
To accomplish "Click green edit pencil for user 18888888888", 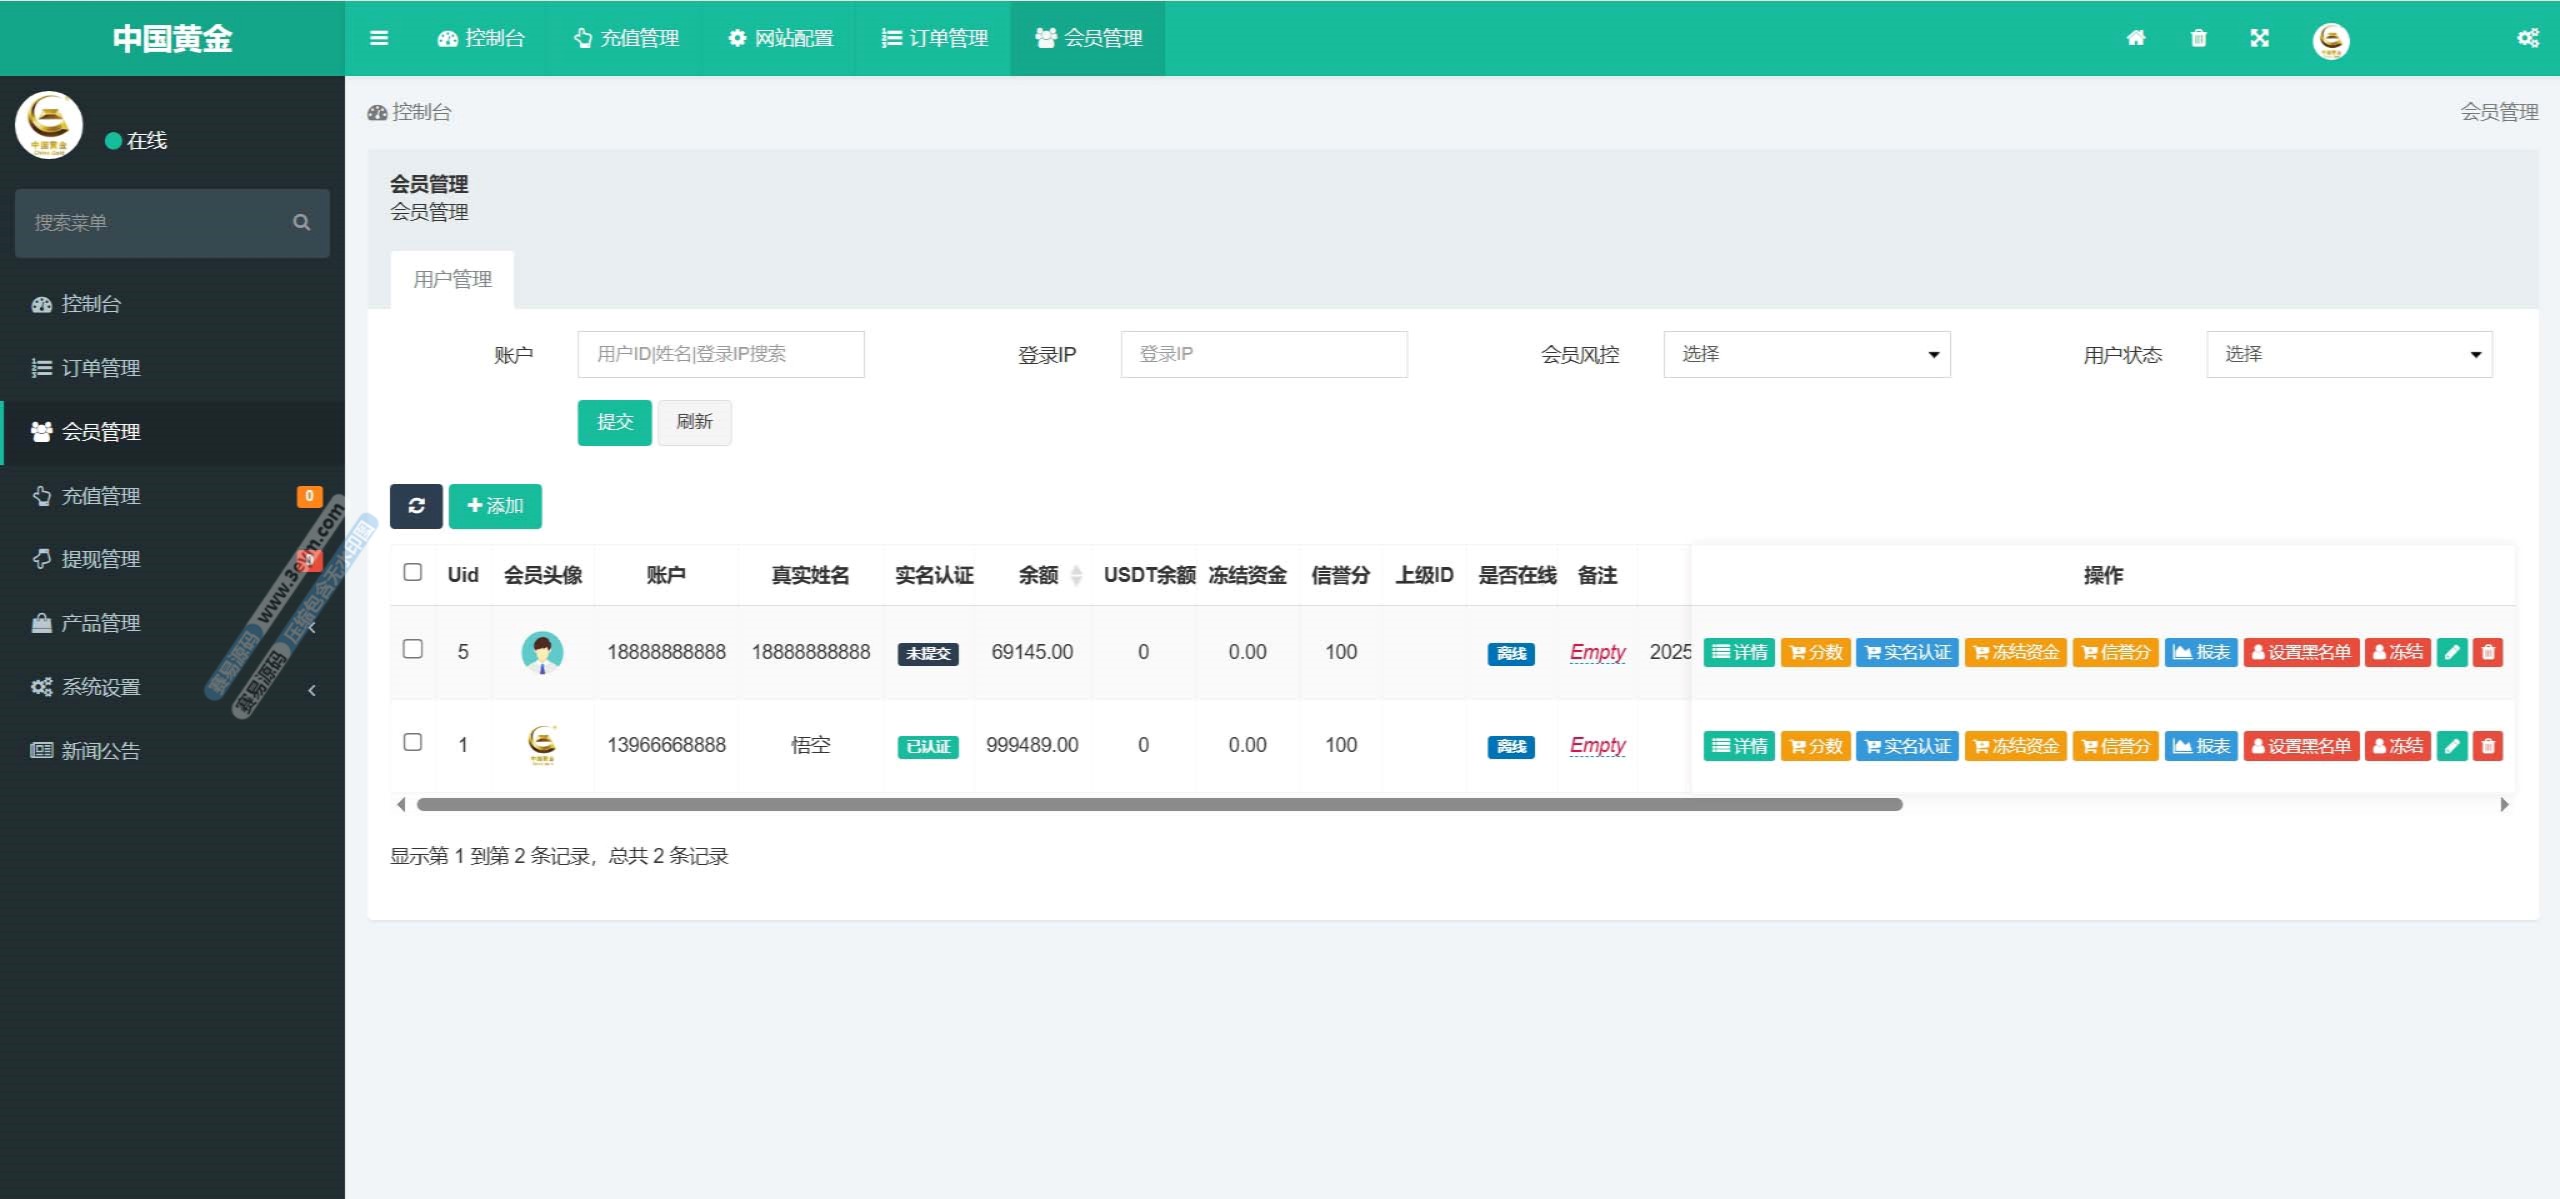I will coord(2451,652).
